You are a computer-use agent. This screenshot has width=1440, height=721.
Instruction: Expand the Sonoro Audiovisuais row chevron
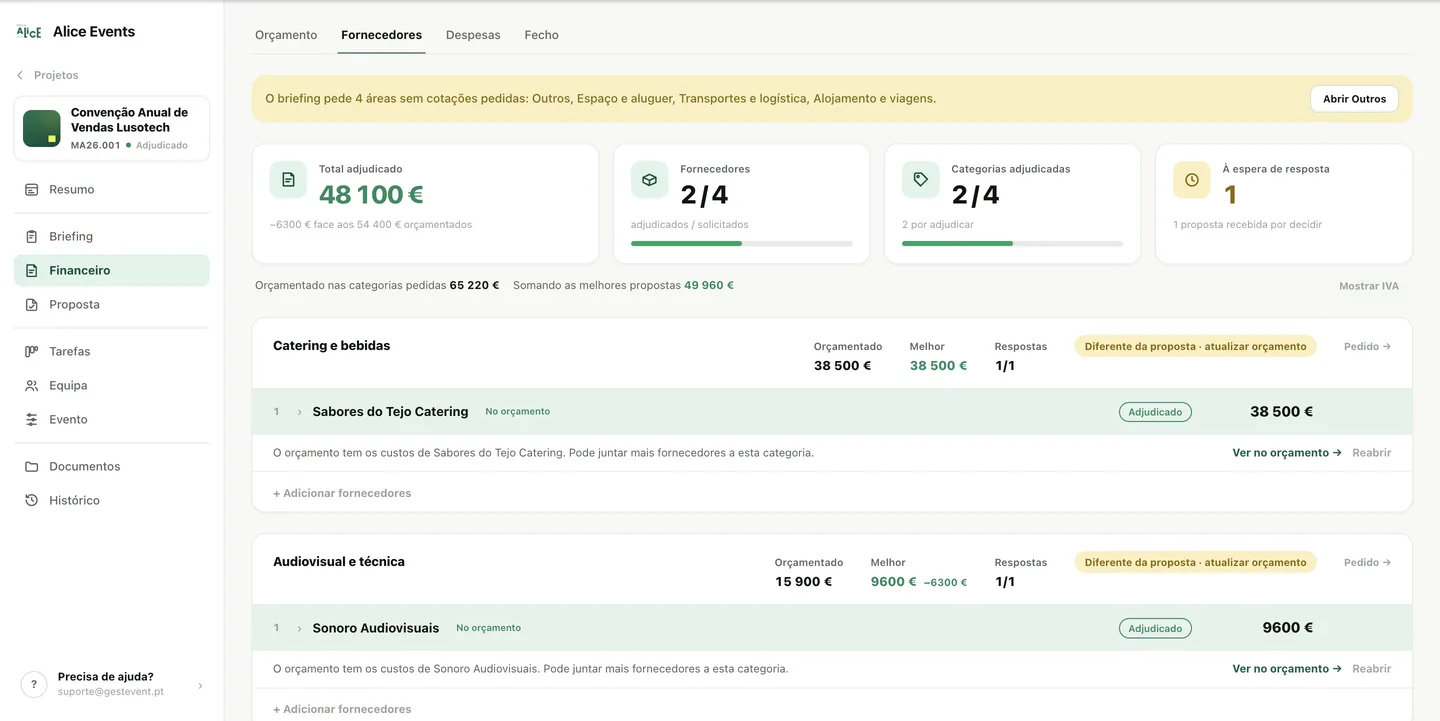(299, 628)
